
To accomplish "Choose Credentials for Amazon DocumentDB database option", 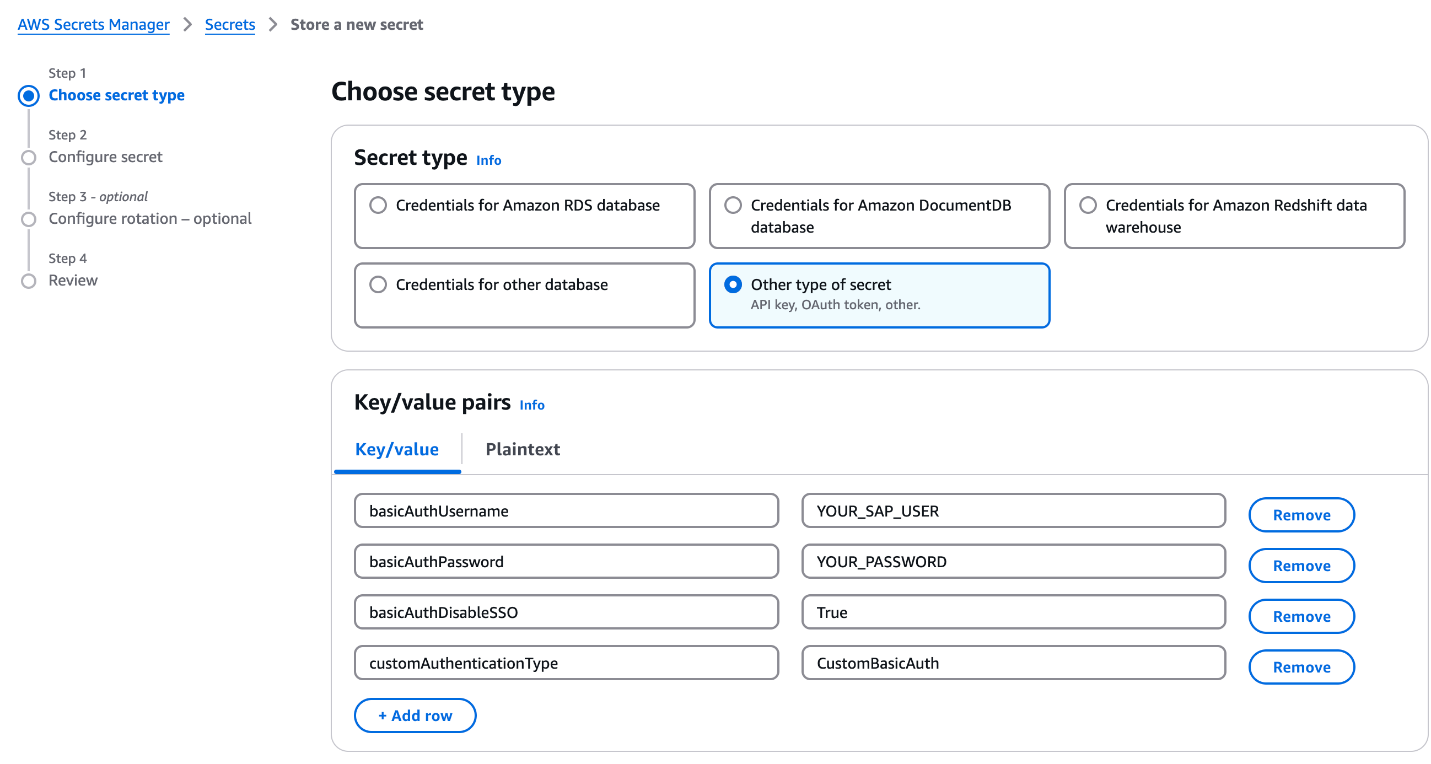I will click(733, 205).
